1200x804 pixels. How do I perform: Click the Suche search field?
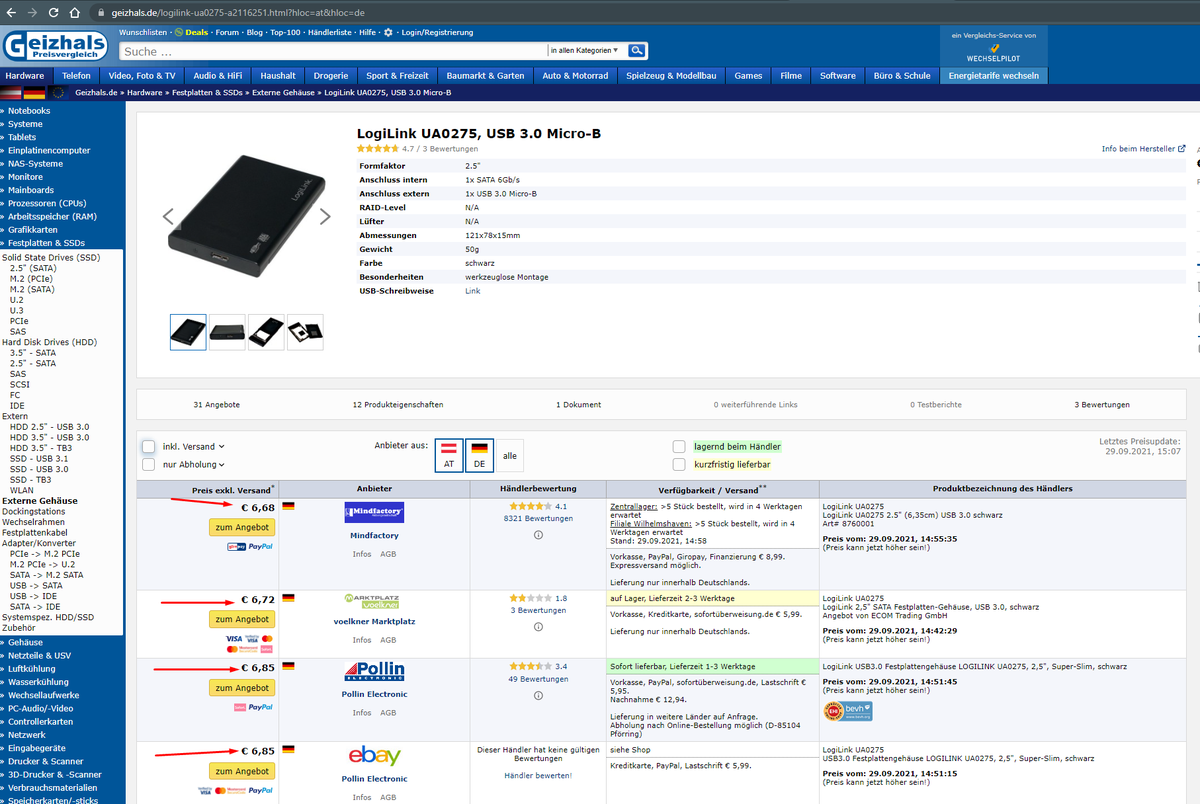click(333, 50)
